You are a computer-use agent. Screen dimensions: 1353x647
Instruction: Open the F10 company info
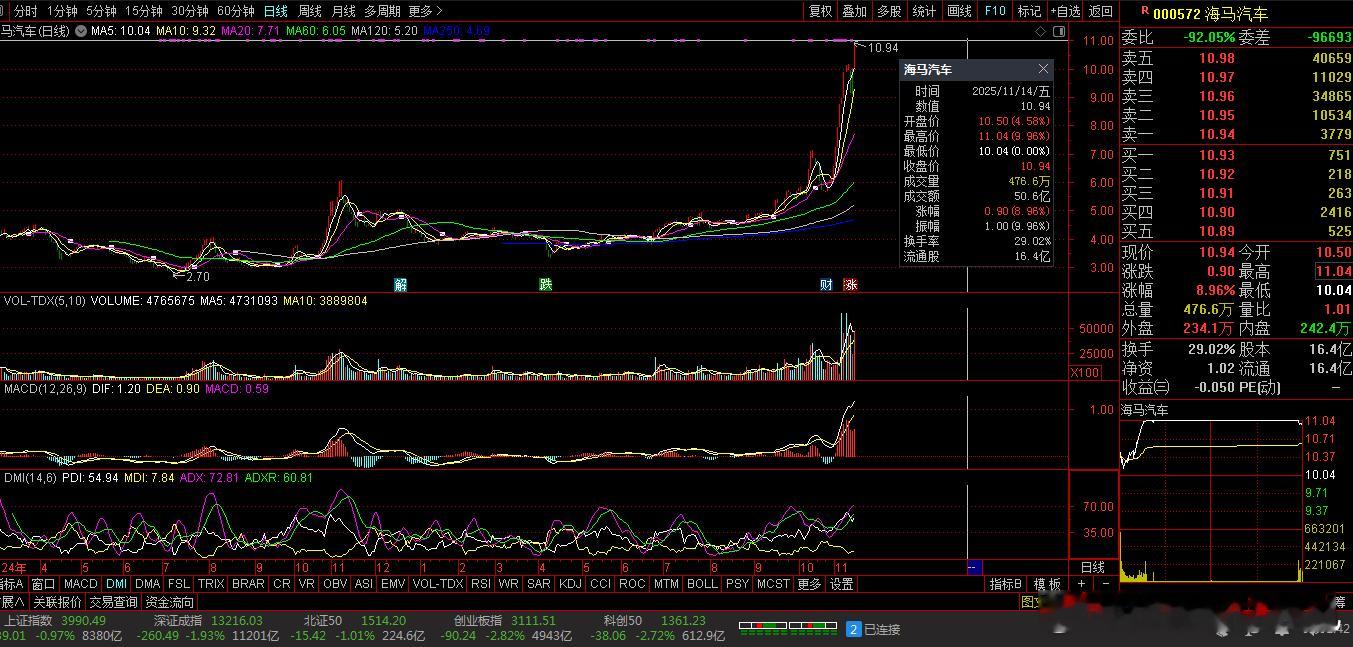click(x=995, y=11)
